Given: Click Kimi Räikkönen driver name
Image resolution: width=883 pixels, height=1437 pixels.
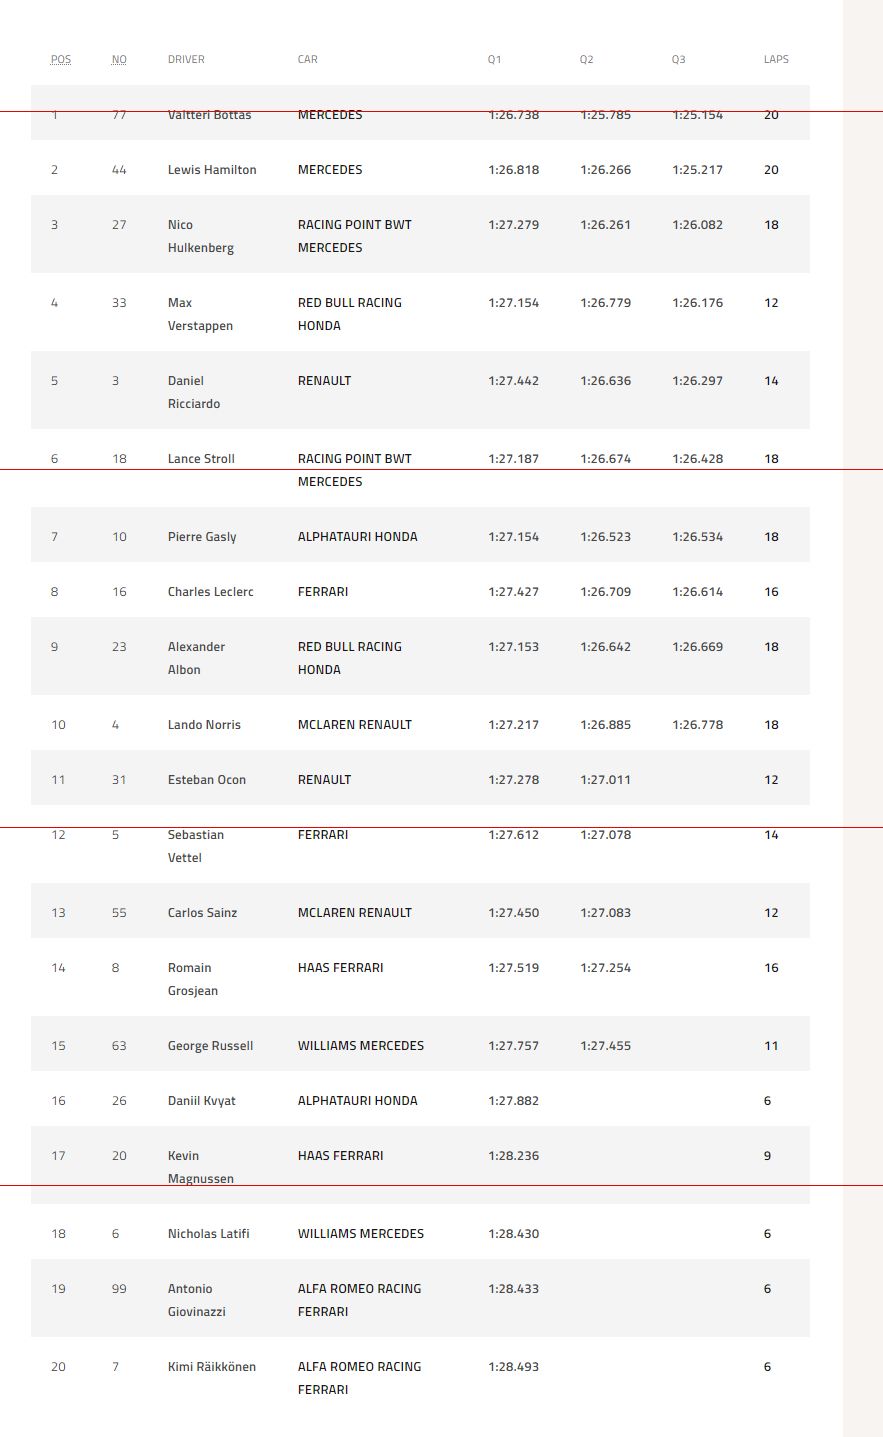Looking at the screenshot, I should (212, 1367).
